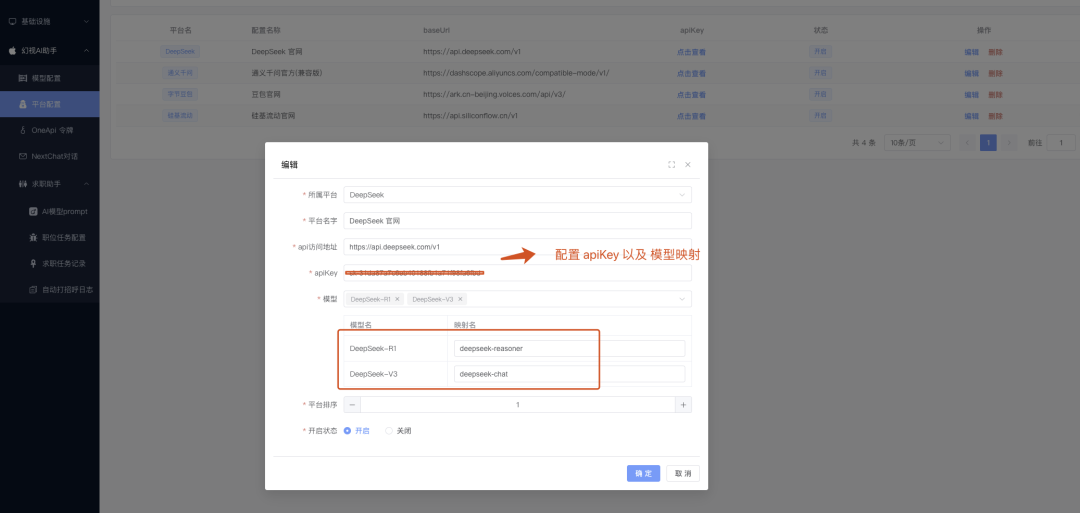Click the 硅基流动 platform tag in table

(x=180, y=116)
